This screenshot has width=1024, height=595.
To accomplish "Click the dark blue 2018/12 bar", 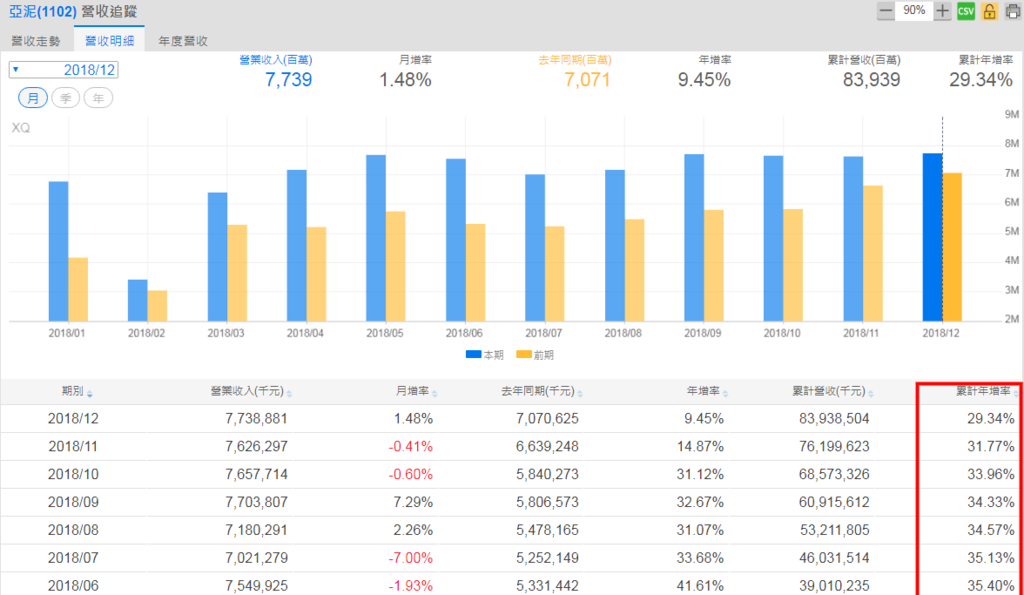I will coord(932,237).
